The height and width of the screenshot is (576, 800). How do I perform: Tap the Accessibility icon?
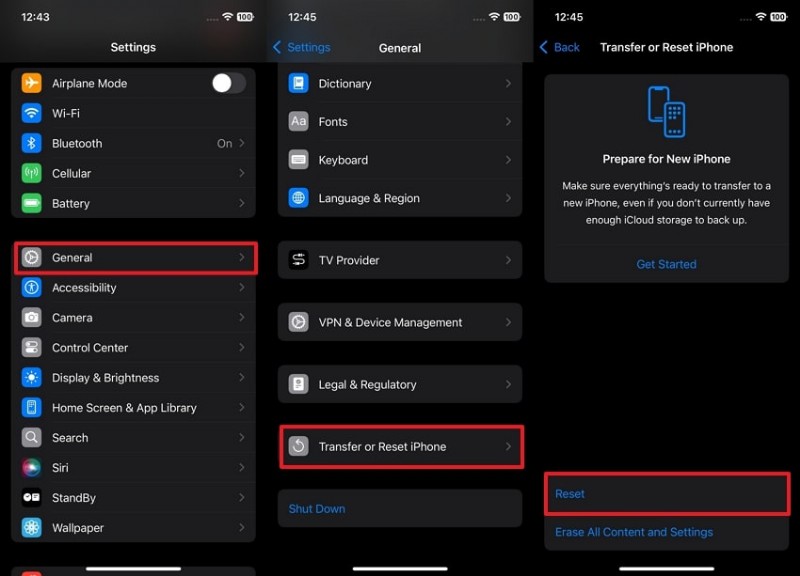click(x=32, y=288)
